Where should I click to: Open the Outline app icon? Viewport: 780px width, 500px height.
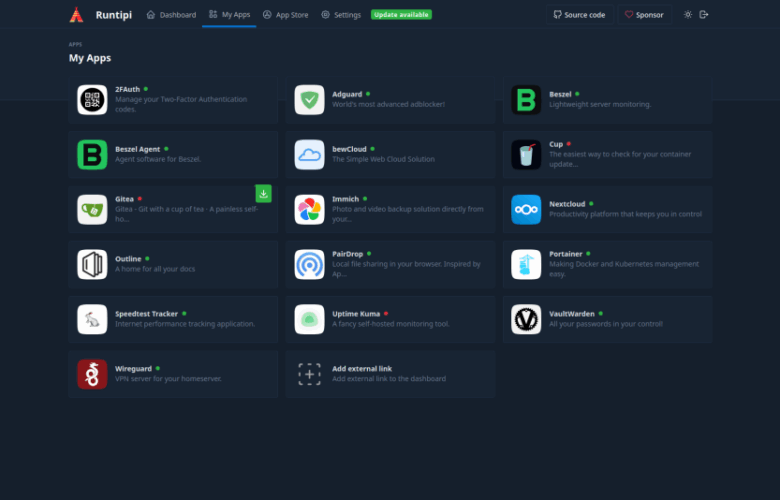[92, 264]
